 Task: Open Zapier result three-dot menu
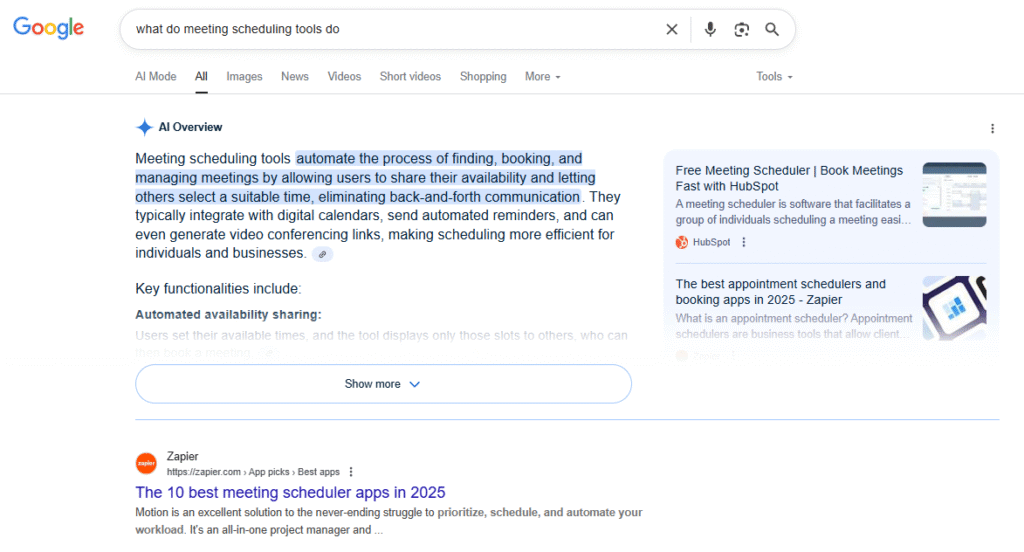coord(351,472)
